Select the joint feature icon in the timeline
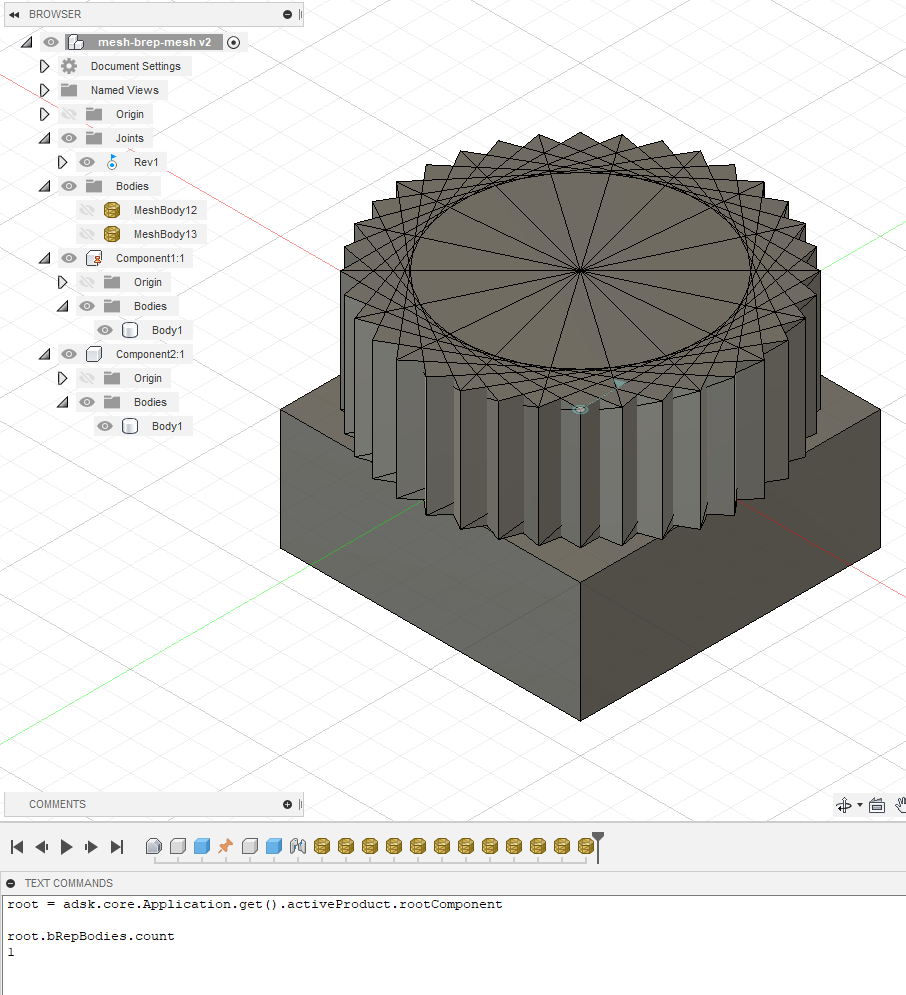 296,846
